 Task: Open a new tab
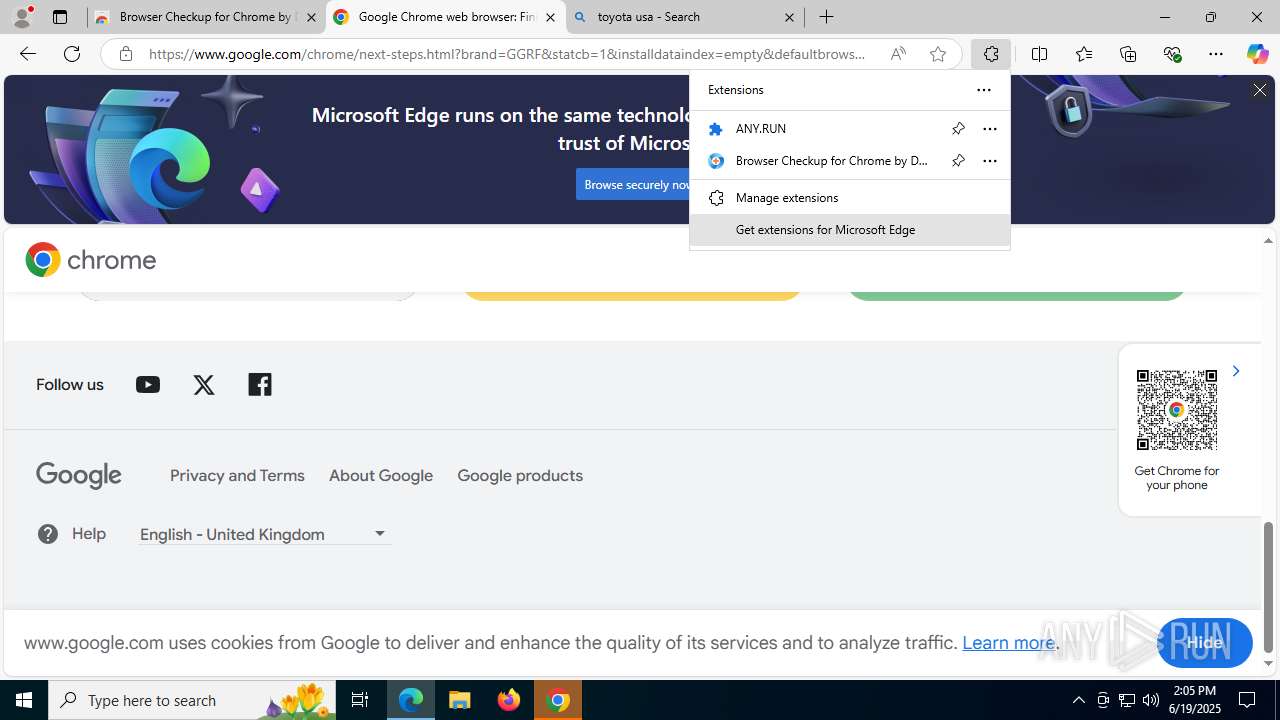tap(826, 17)
